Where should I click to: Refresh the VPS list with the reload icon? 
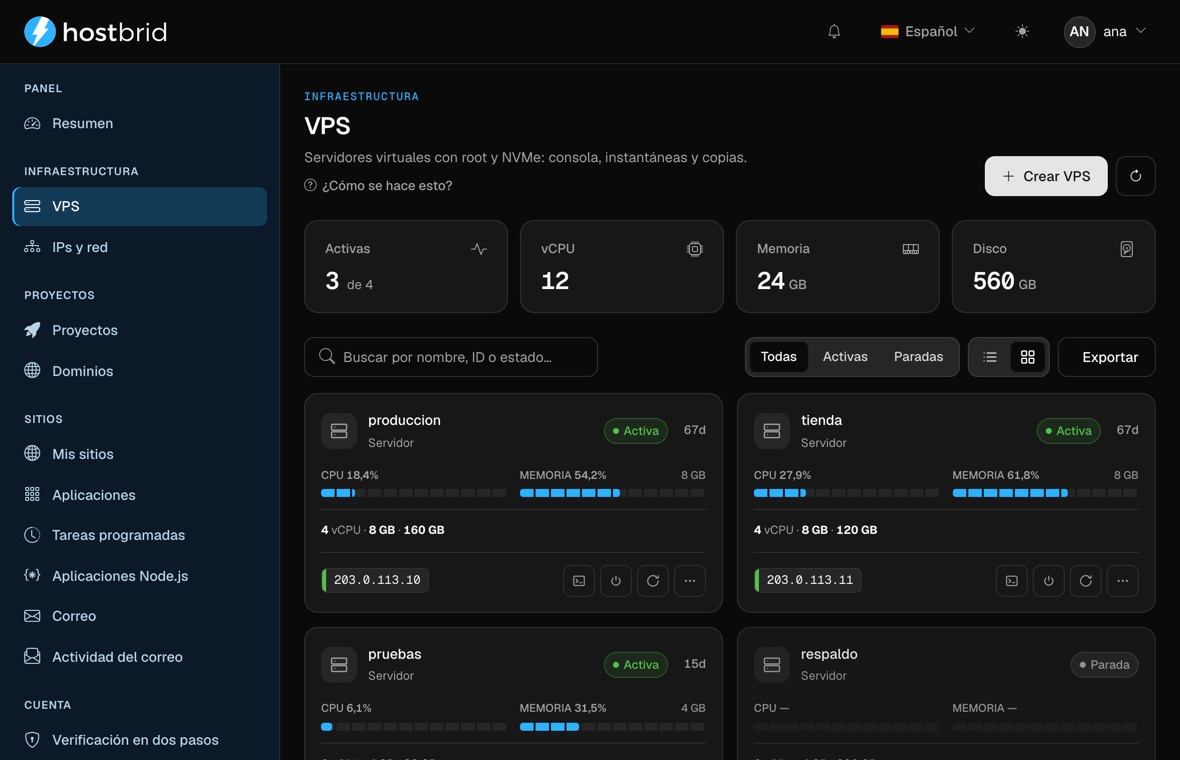pyautogui.click(x=1136, y=176)
